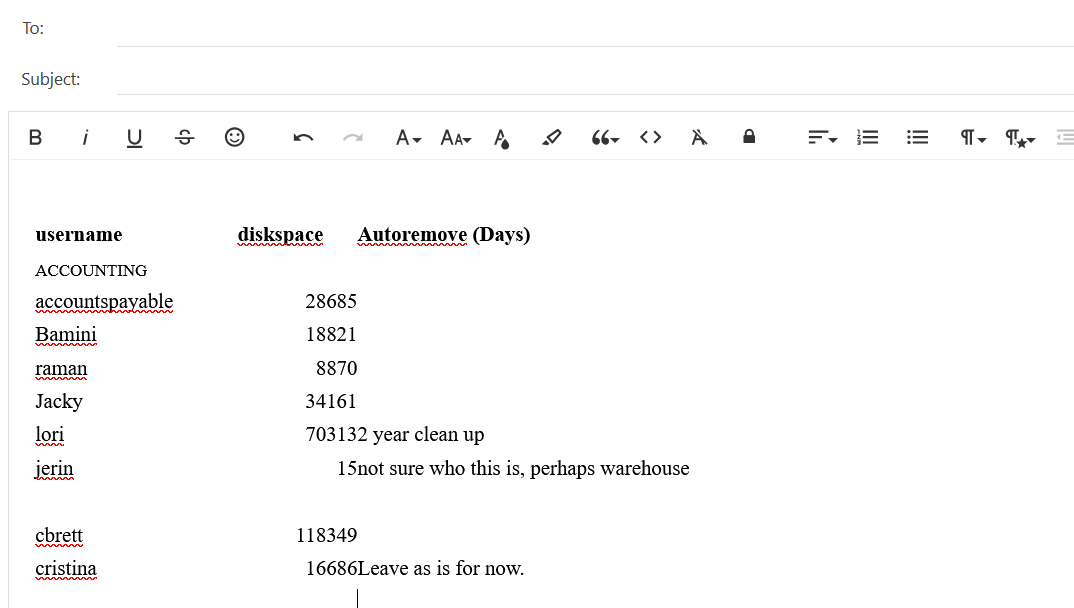Click the lock icon in toolbar

[749, 137]
